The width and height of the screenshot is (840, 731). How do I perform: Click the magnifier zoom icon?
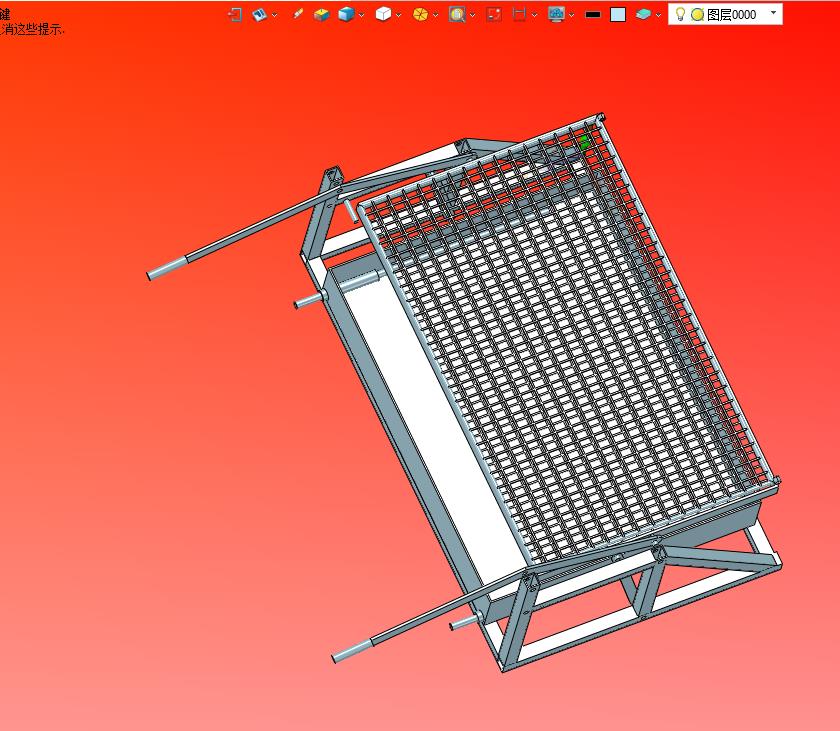point(457,14)
